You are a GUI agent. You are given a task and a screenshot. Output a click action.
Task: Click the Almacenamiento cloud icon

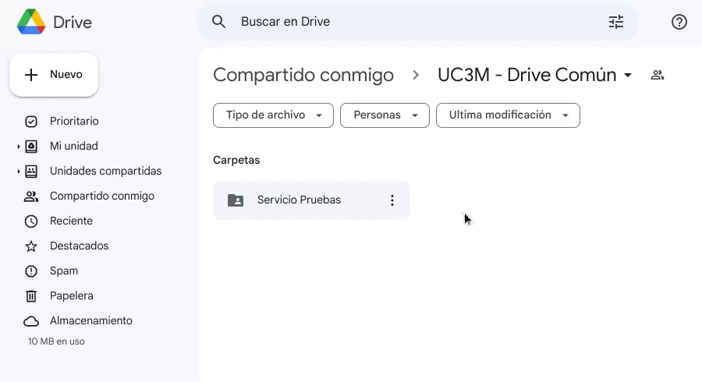tap(31, 321)
